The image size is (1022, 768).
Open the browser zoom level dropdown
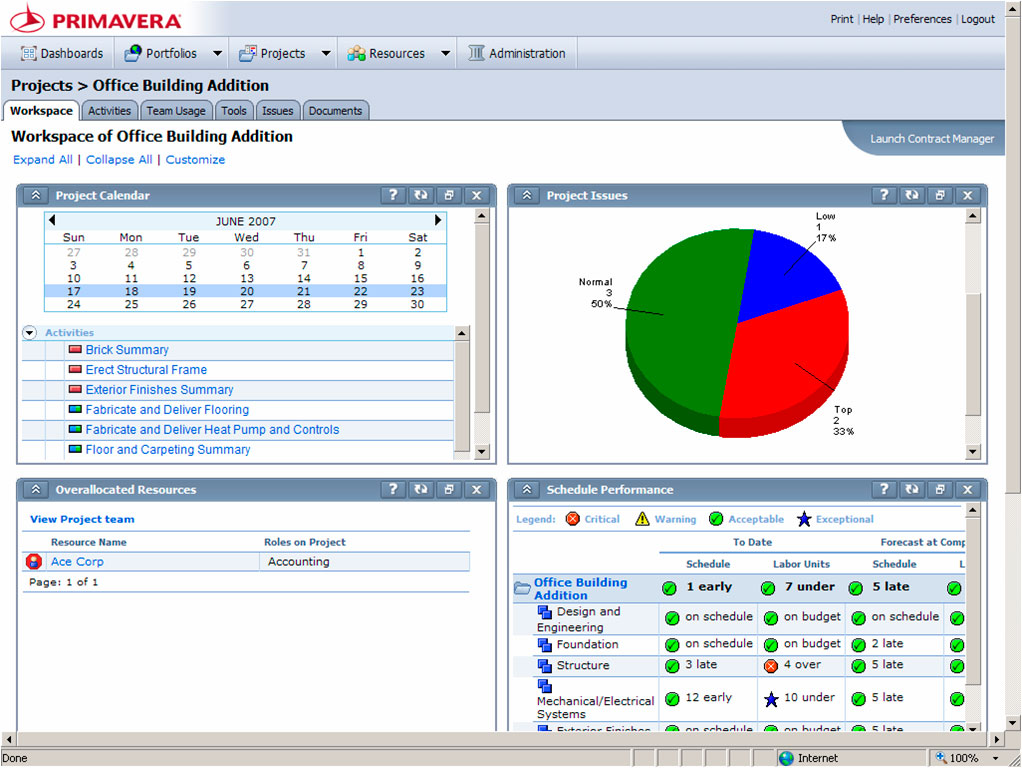[x=995, y=758]
